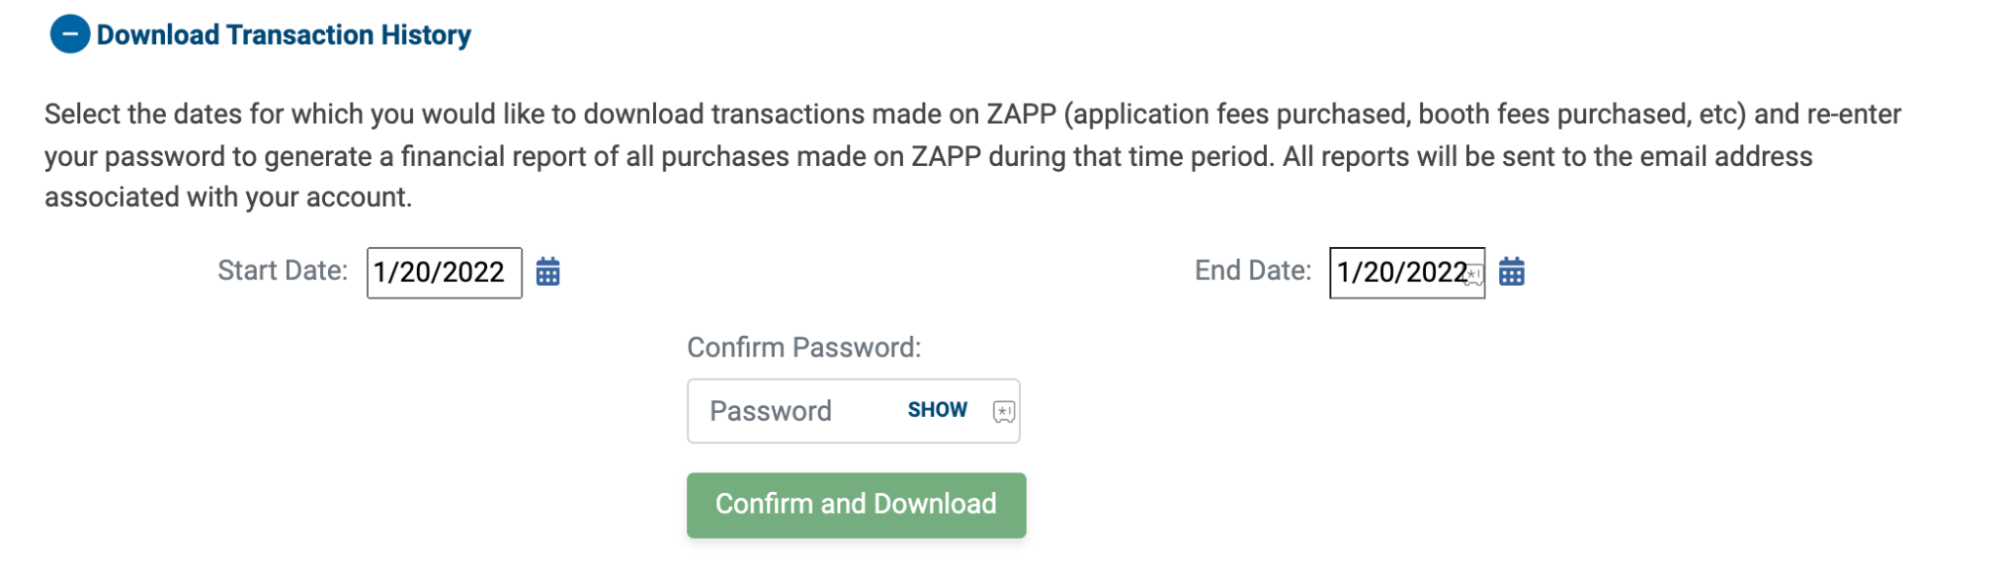
Task: Click the Start Date label text
Action: pos(283,271)
